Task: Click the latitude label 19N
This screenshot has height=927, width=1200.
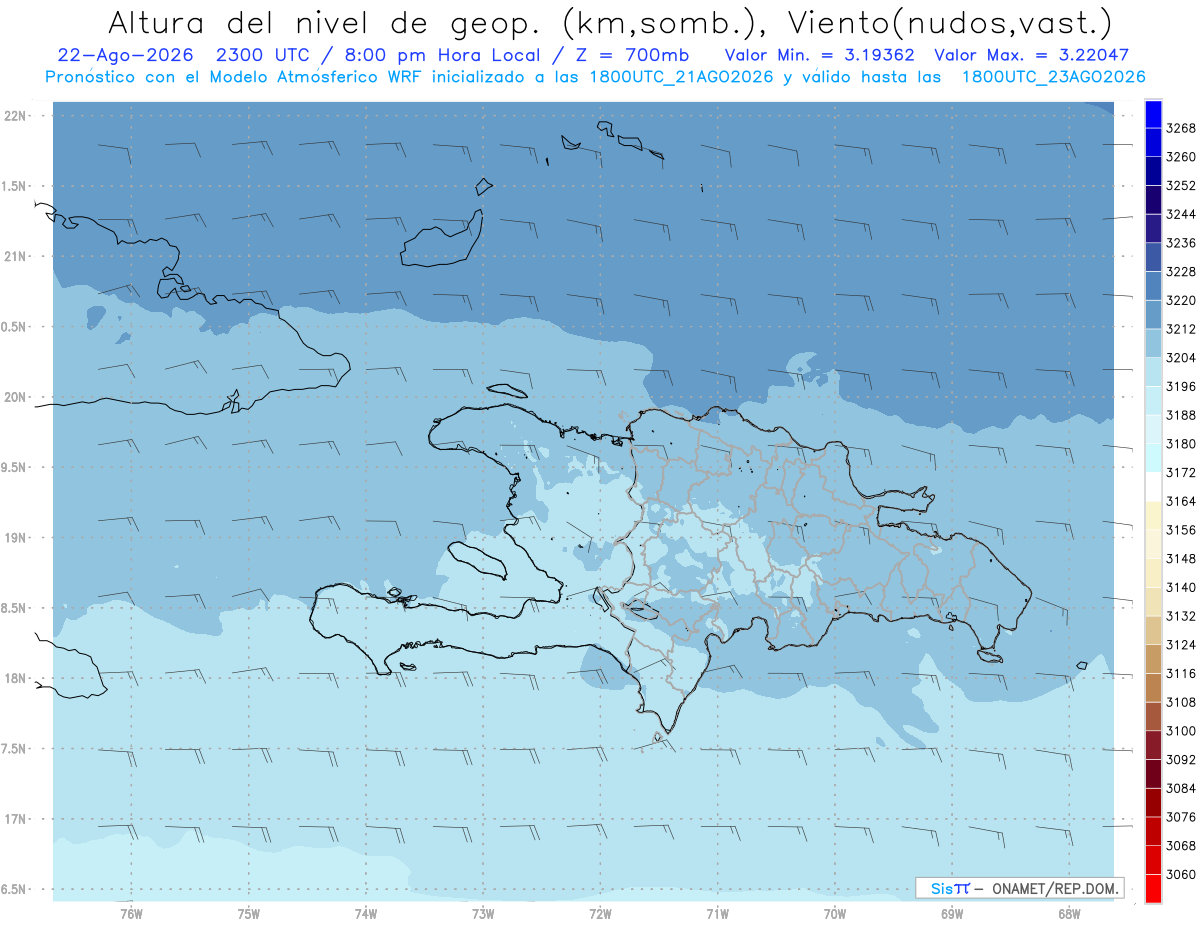Action: [14, 538]
